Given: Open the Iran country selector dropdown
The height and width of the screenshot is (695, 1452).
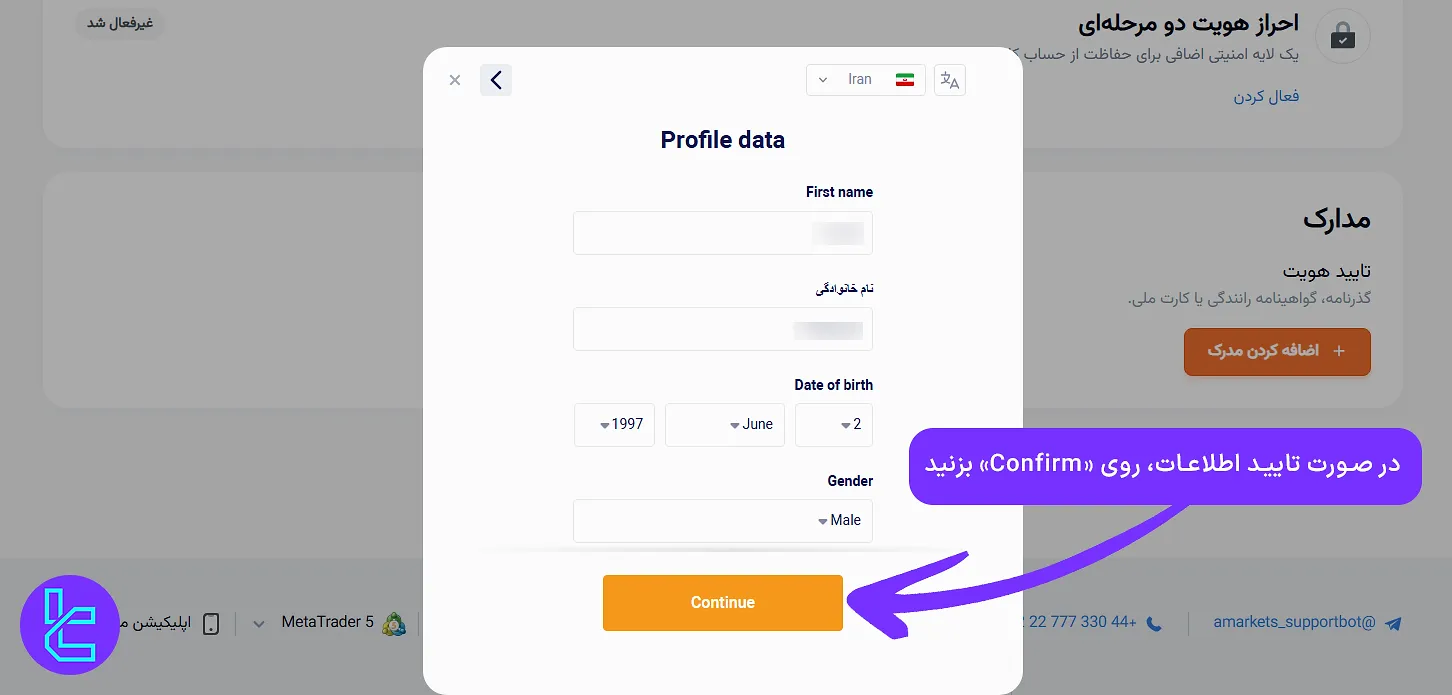Looking at the screenshot, I should (865, 79).
